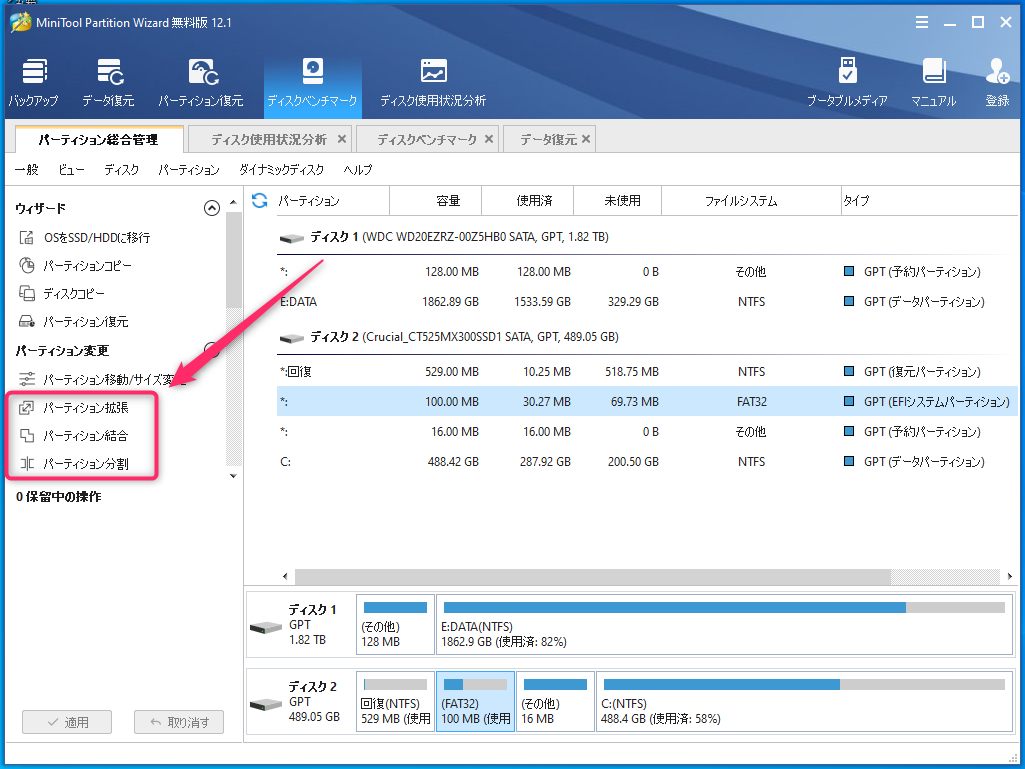Open the マニュアル manual icon
This screenshot has height=769, width=1025.
point(933,83)
